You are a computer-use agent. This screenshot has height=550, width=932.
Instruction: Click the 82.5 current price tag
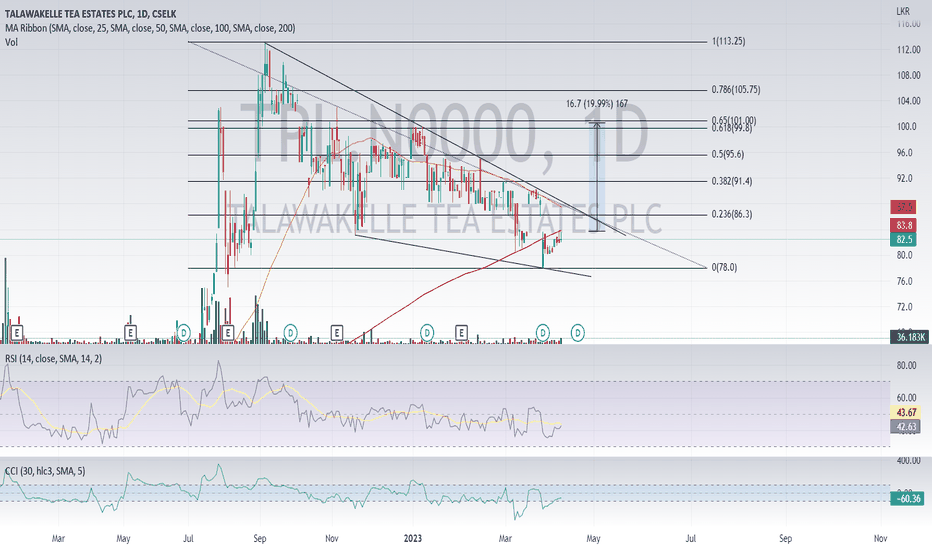[903, 240]
